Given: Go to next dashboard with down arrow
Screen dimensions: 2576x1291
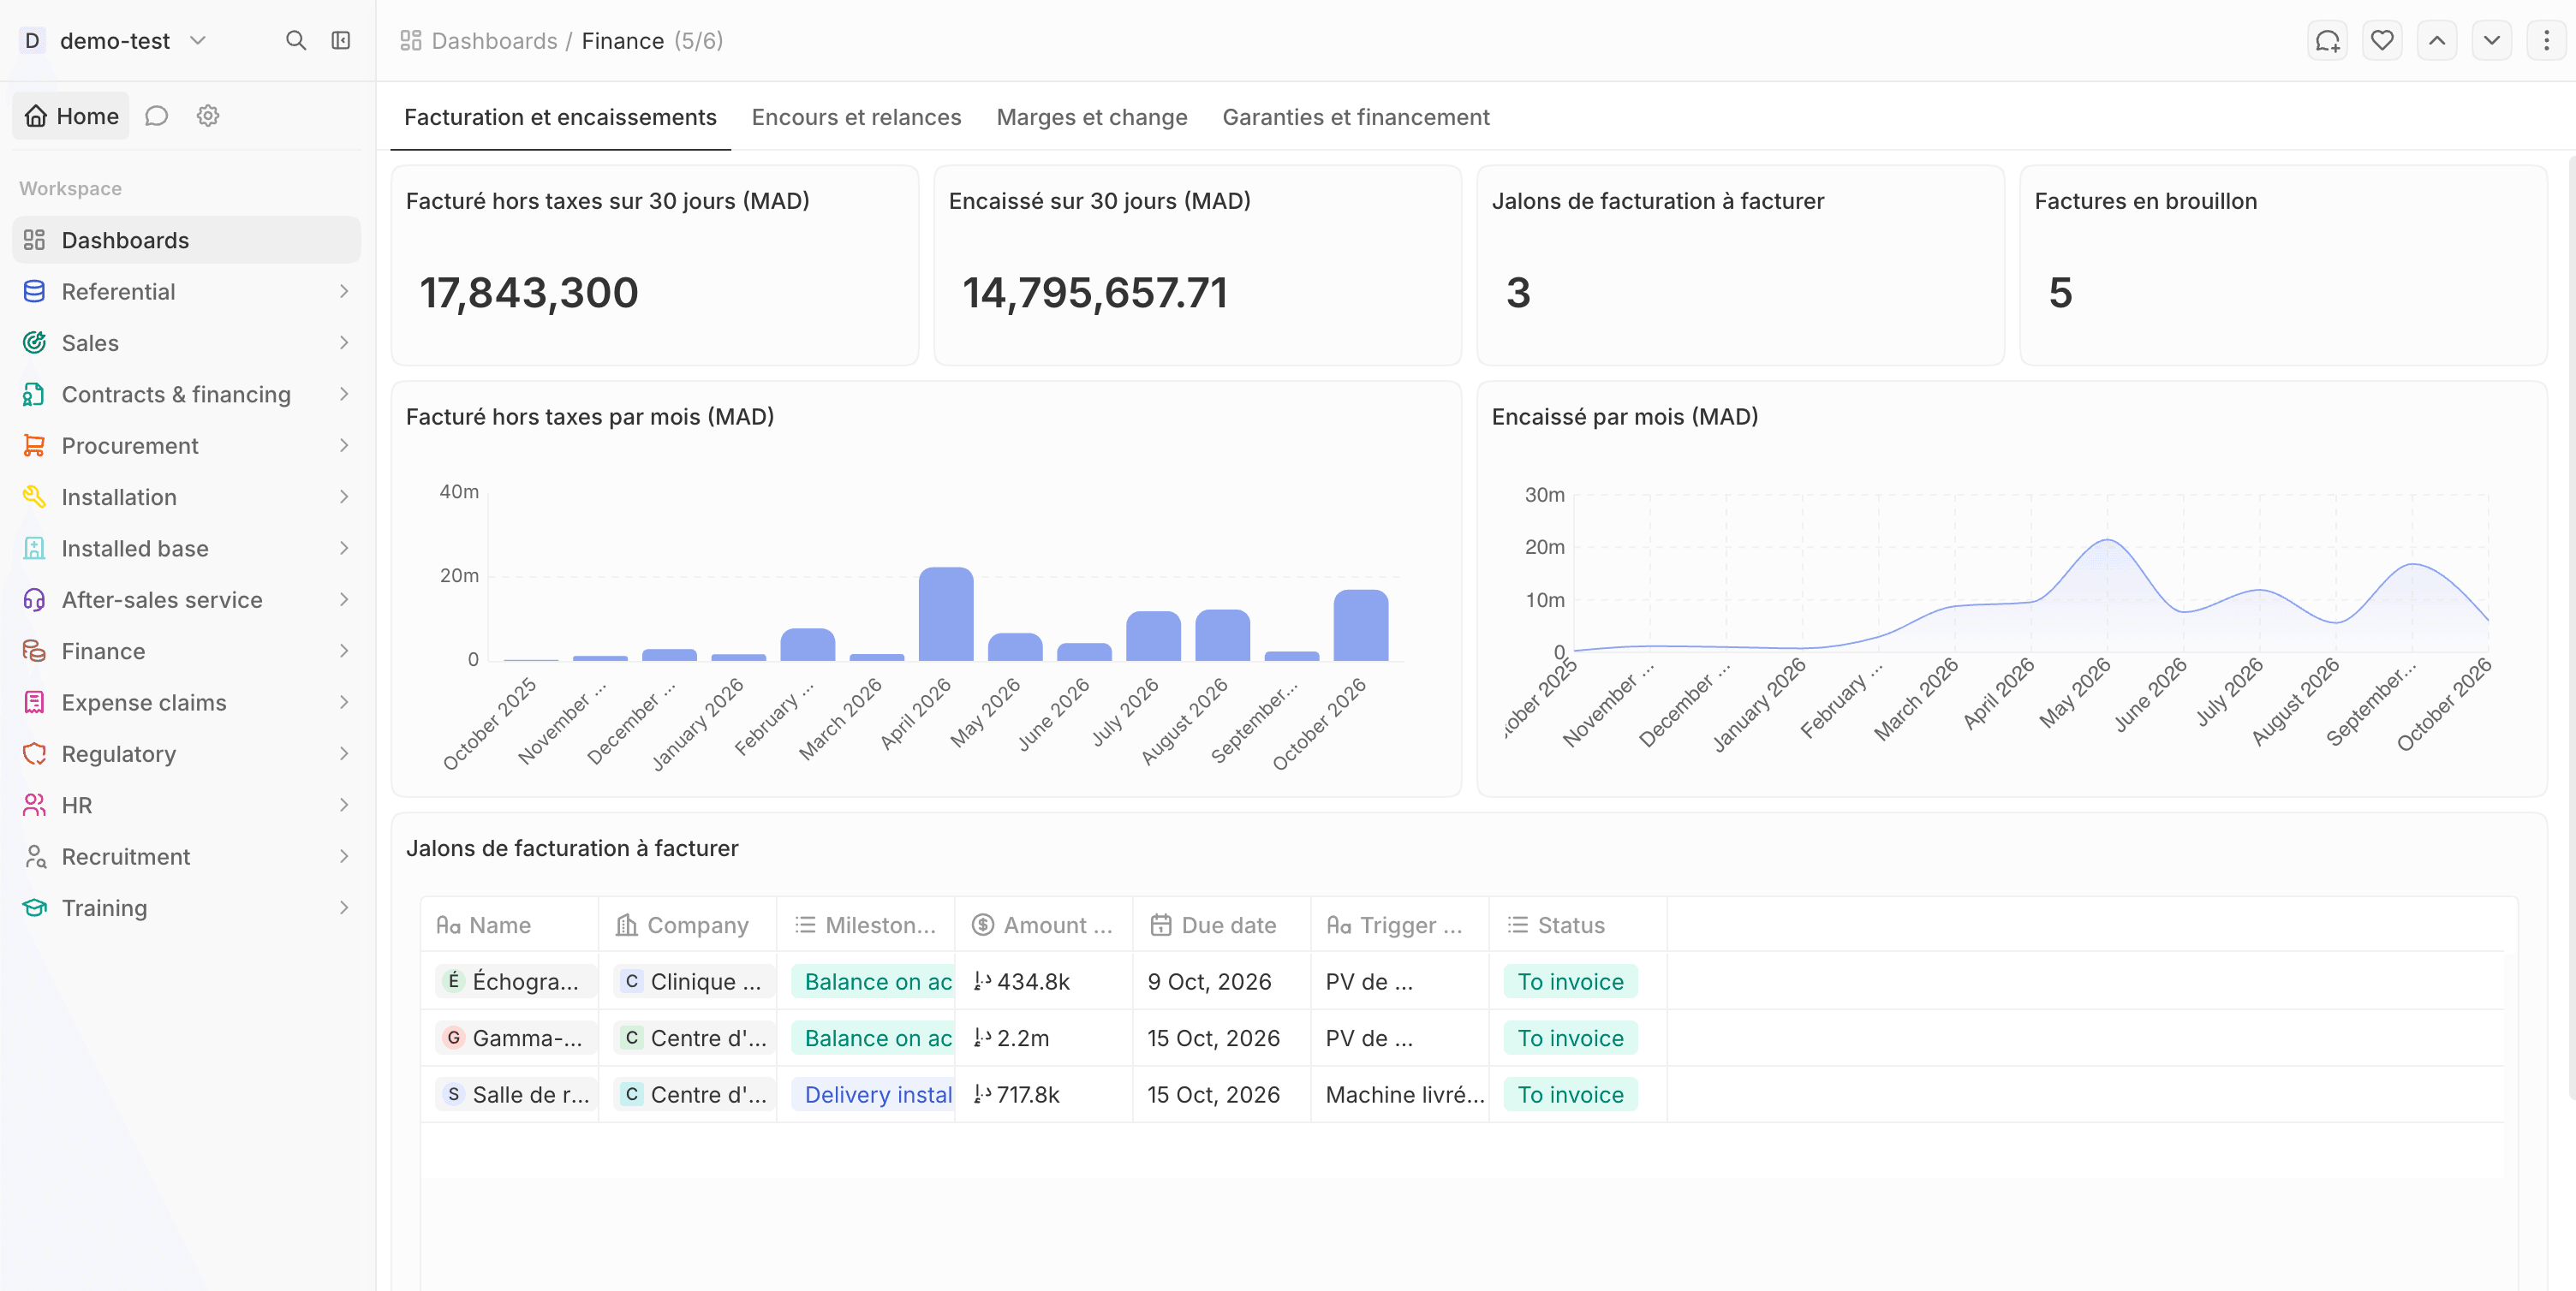Looking at the screenshot, I should [2492, 41].
